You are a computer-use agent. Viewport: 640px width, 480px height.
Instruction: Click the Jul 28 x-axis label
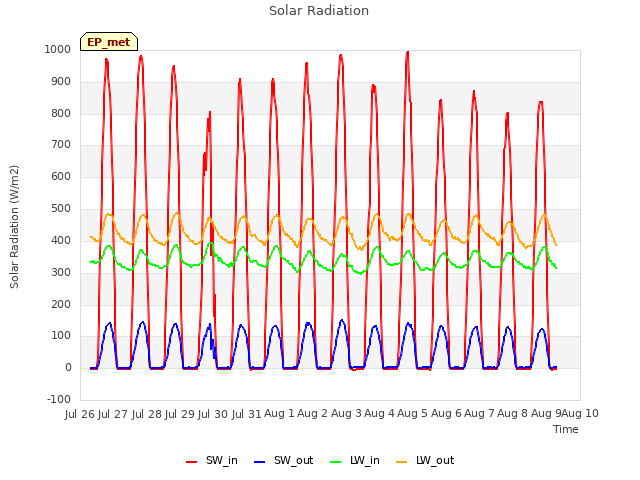point(147,414)
